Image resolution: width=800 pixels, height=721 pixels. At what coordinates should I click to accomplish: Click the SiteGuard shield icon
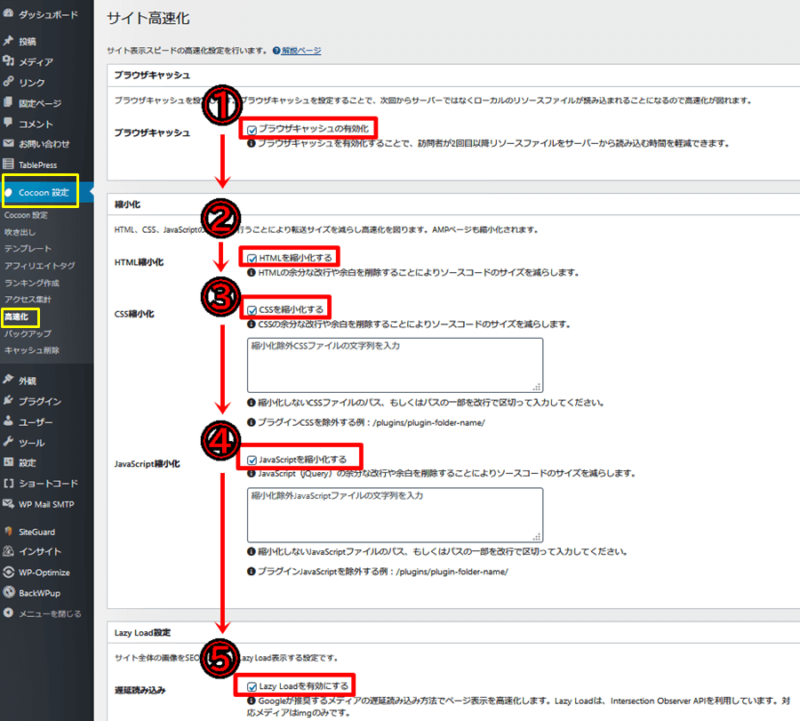[x=8, y=531]
